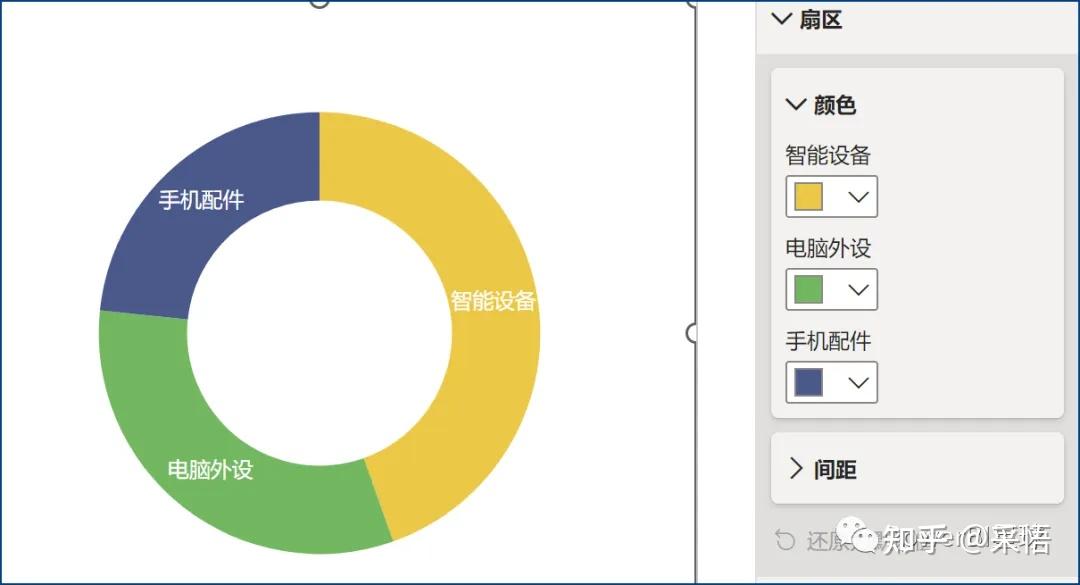Click the blue 手机配件 color swatch
Image resolution: width=1080 pixels, height=585 pixels.
pos(809,382)
